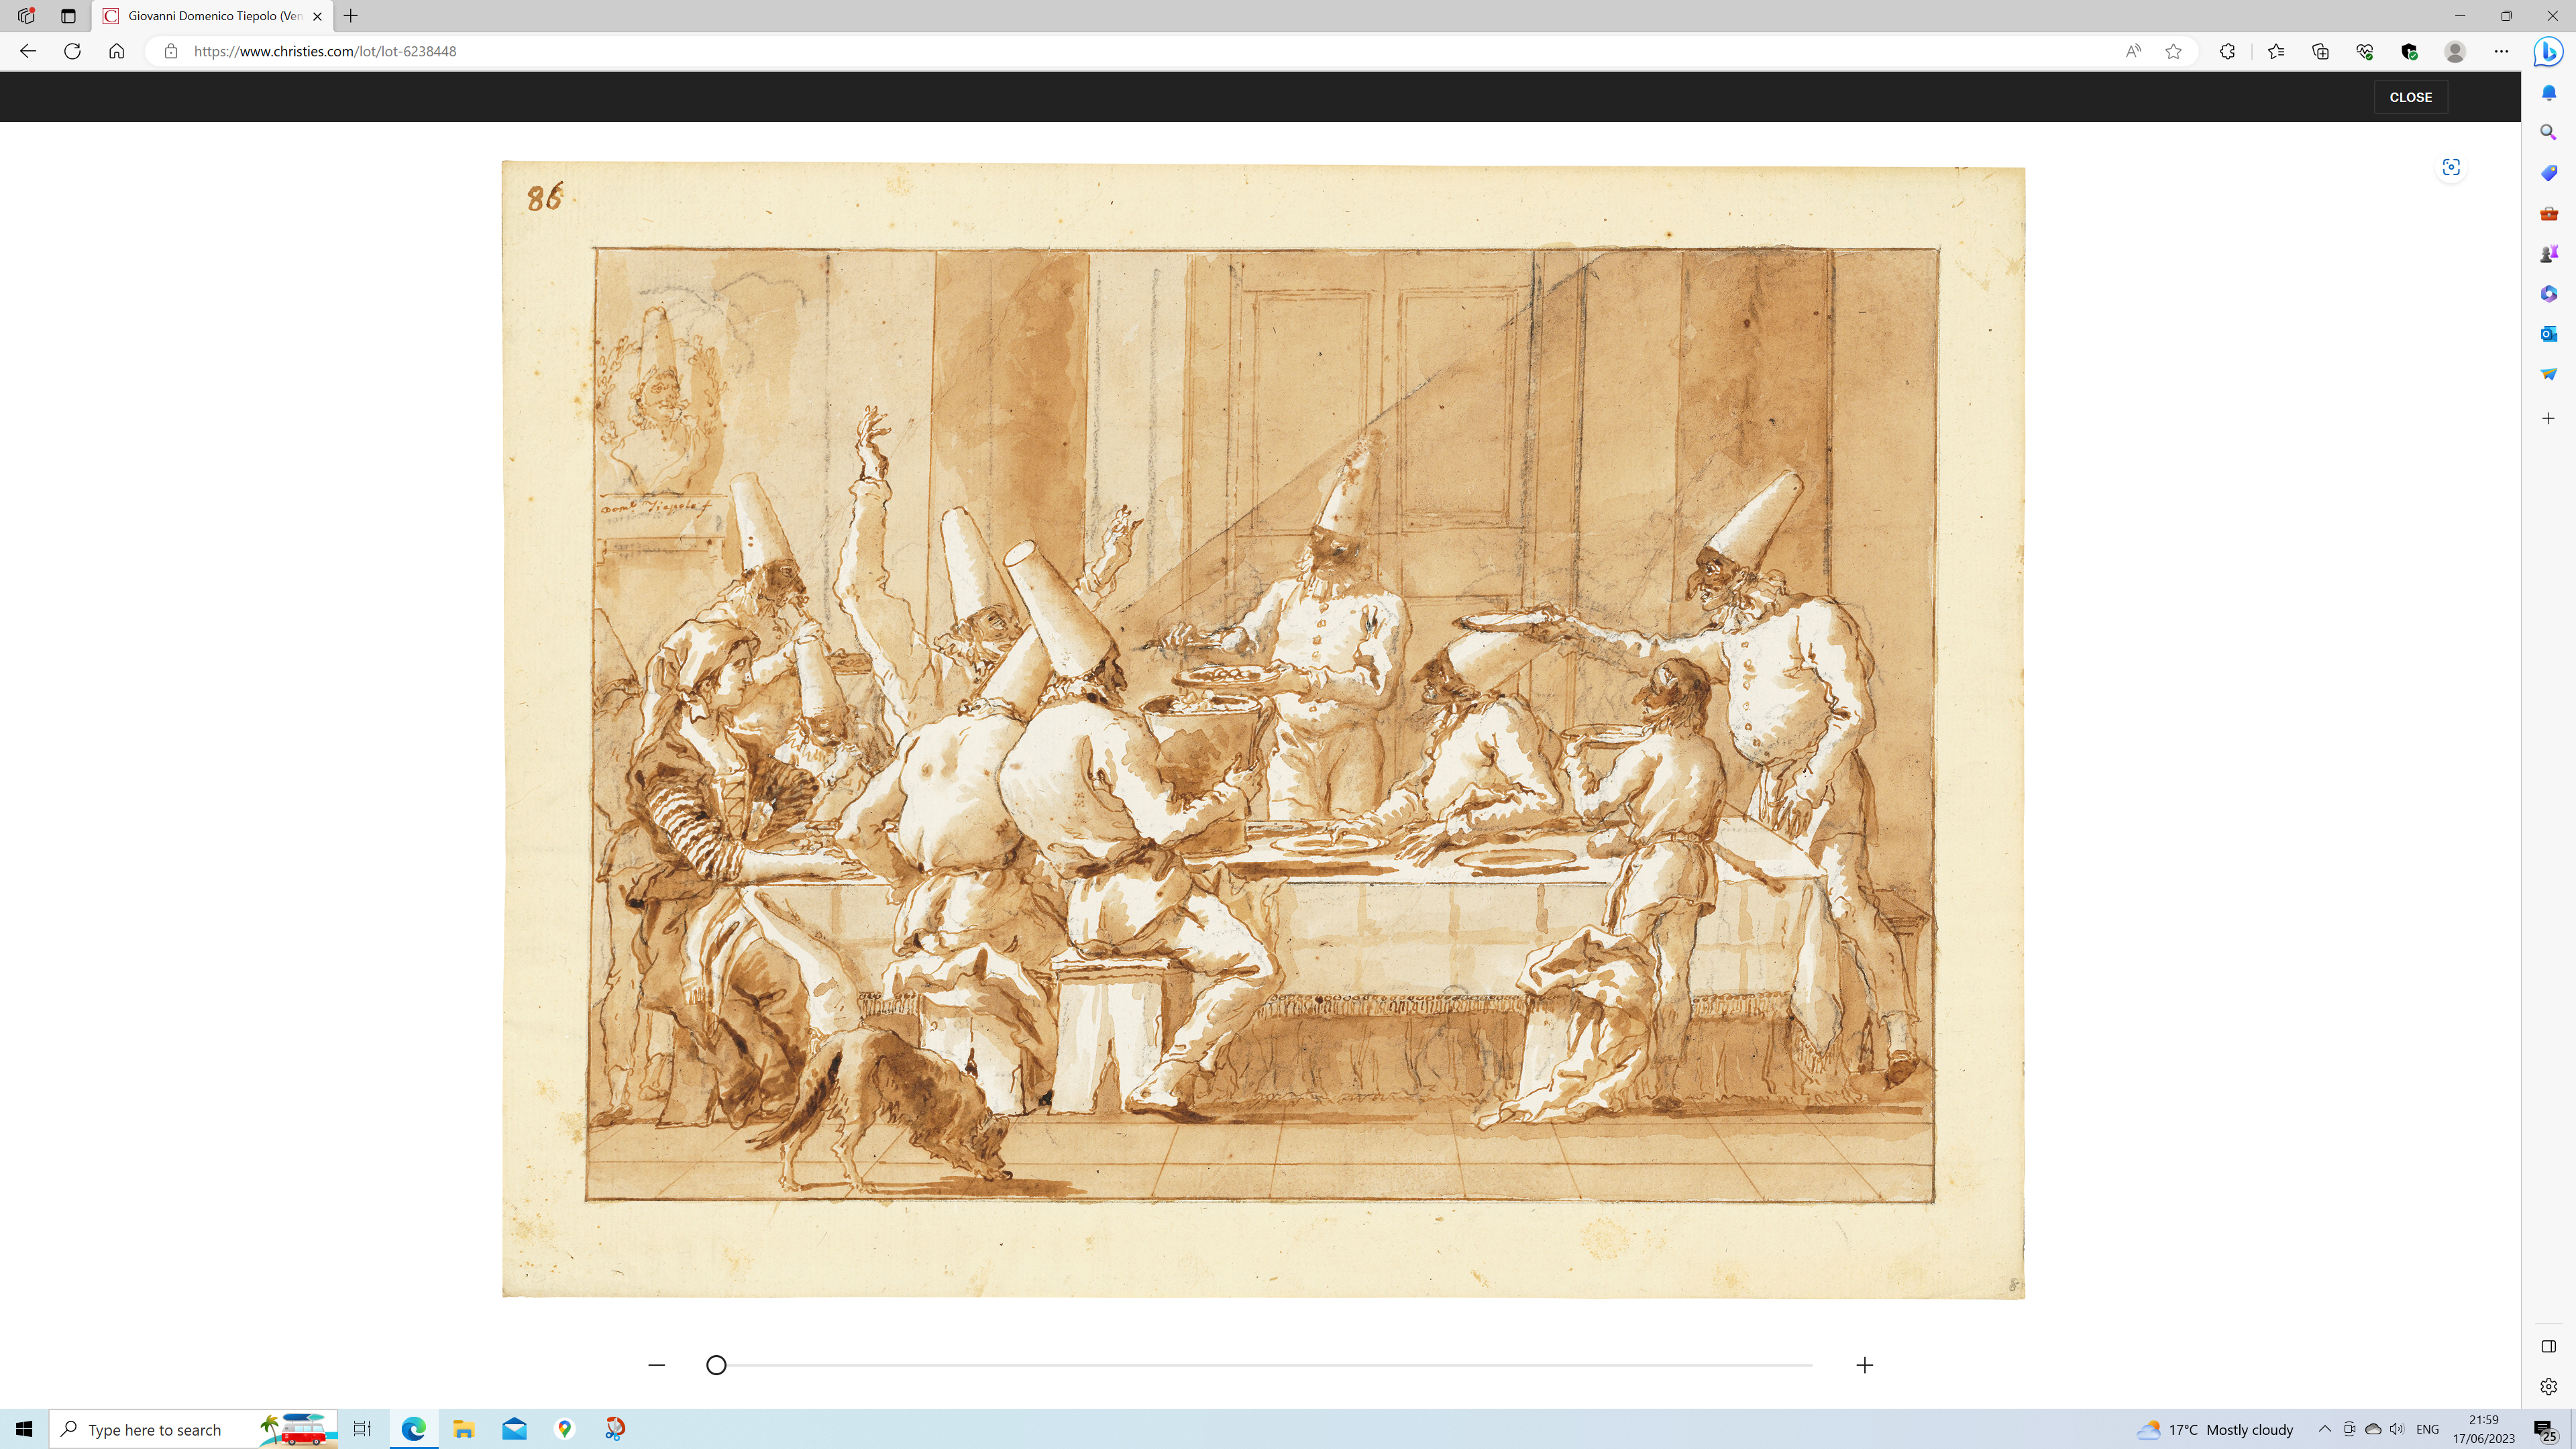
Task: Zoom out using the minus button
Action: pyautogui.click(x=656, y=1365)
